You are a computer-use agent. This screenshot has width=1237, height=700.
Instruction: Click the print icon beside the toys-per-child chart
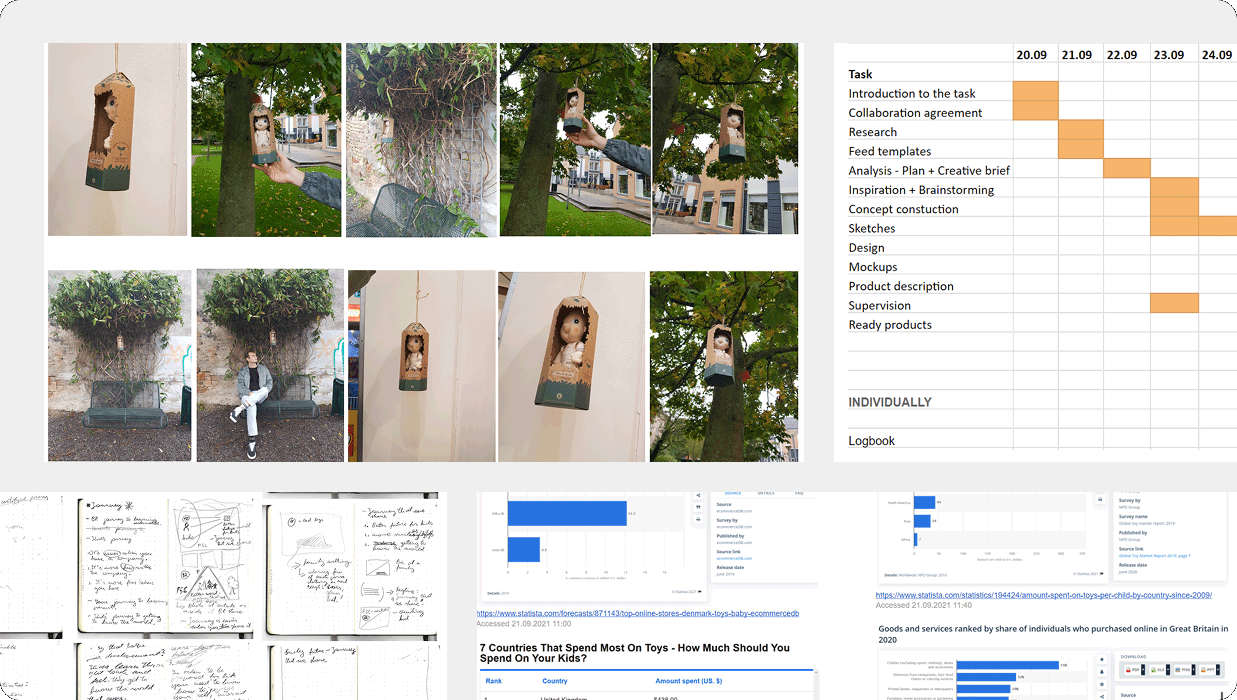(1100, 499)
